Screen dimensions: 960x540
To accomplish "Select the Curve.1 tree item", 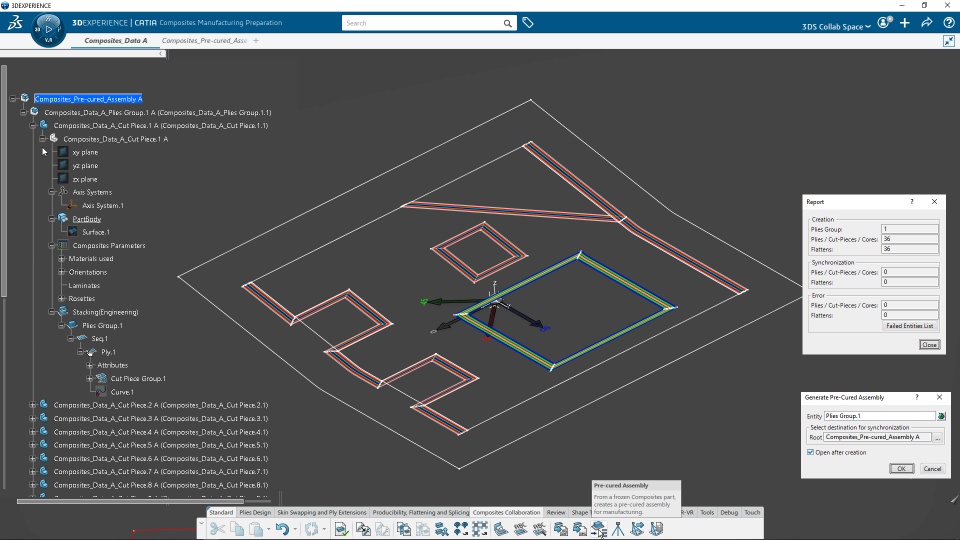I will click(122, 392).
